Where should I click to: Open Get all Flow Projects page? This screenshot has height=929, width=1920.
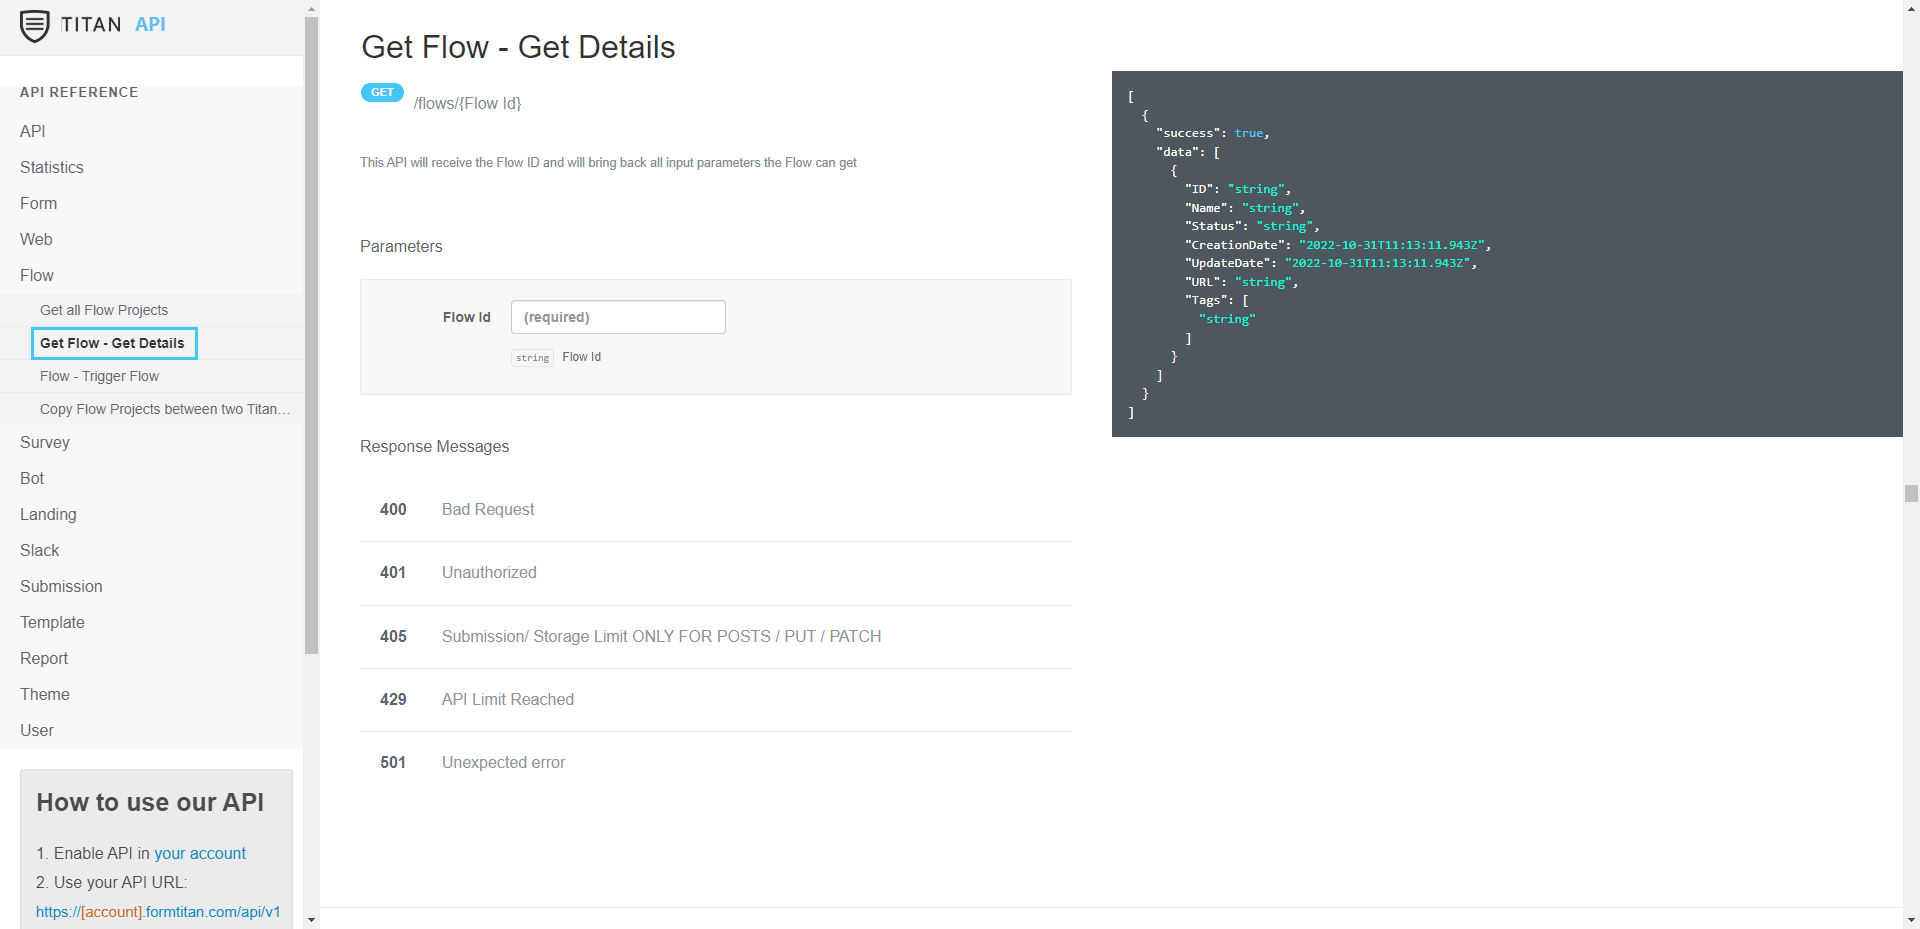click(x=104, y=310)
